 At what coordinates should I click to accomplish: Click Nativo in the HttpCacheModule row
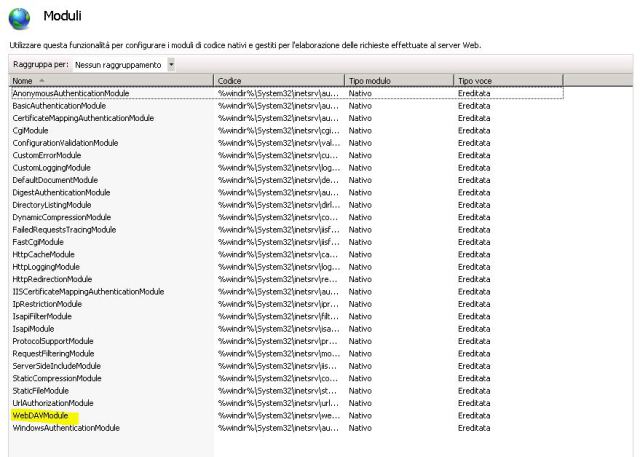tap(360, 254)
